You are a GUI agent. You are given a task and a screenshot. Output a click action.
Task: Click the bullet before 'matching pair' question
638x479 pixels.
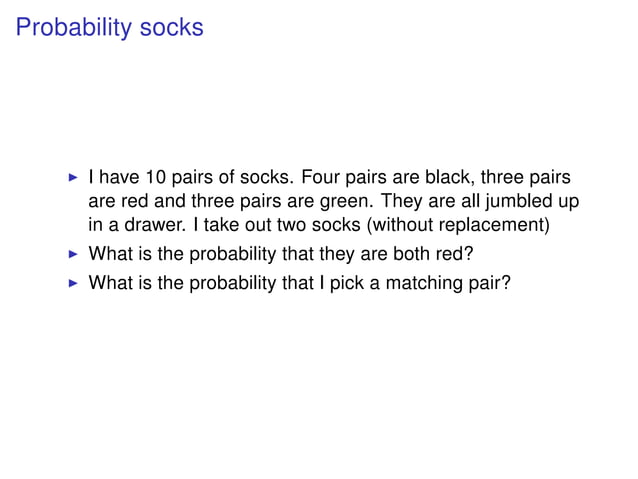(70, 283)
